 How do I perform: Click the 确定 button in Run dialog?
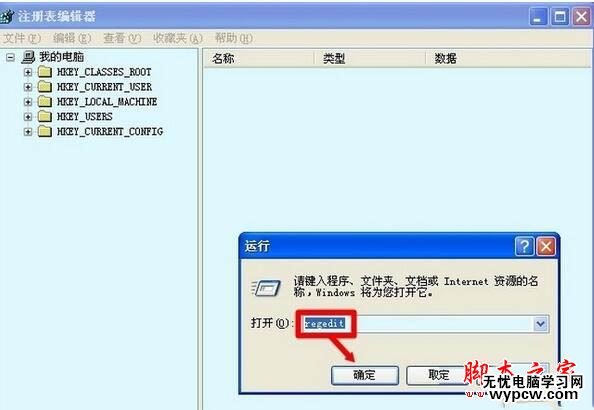coord(365,376)
